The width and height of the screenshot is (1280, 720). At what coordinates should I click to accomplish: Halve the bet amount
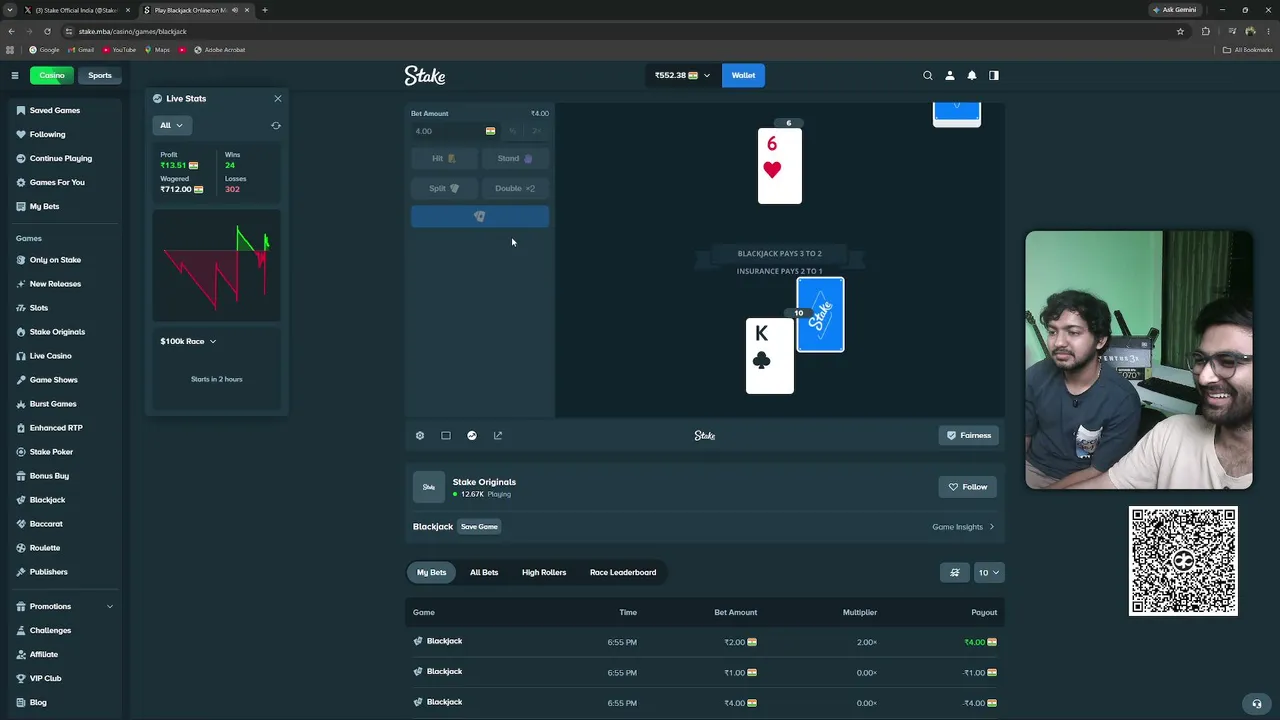click(x=513, y=131)
